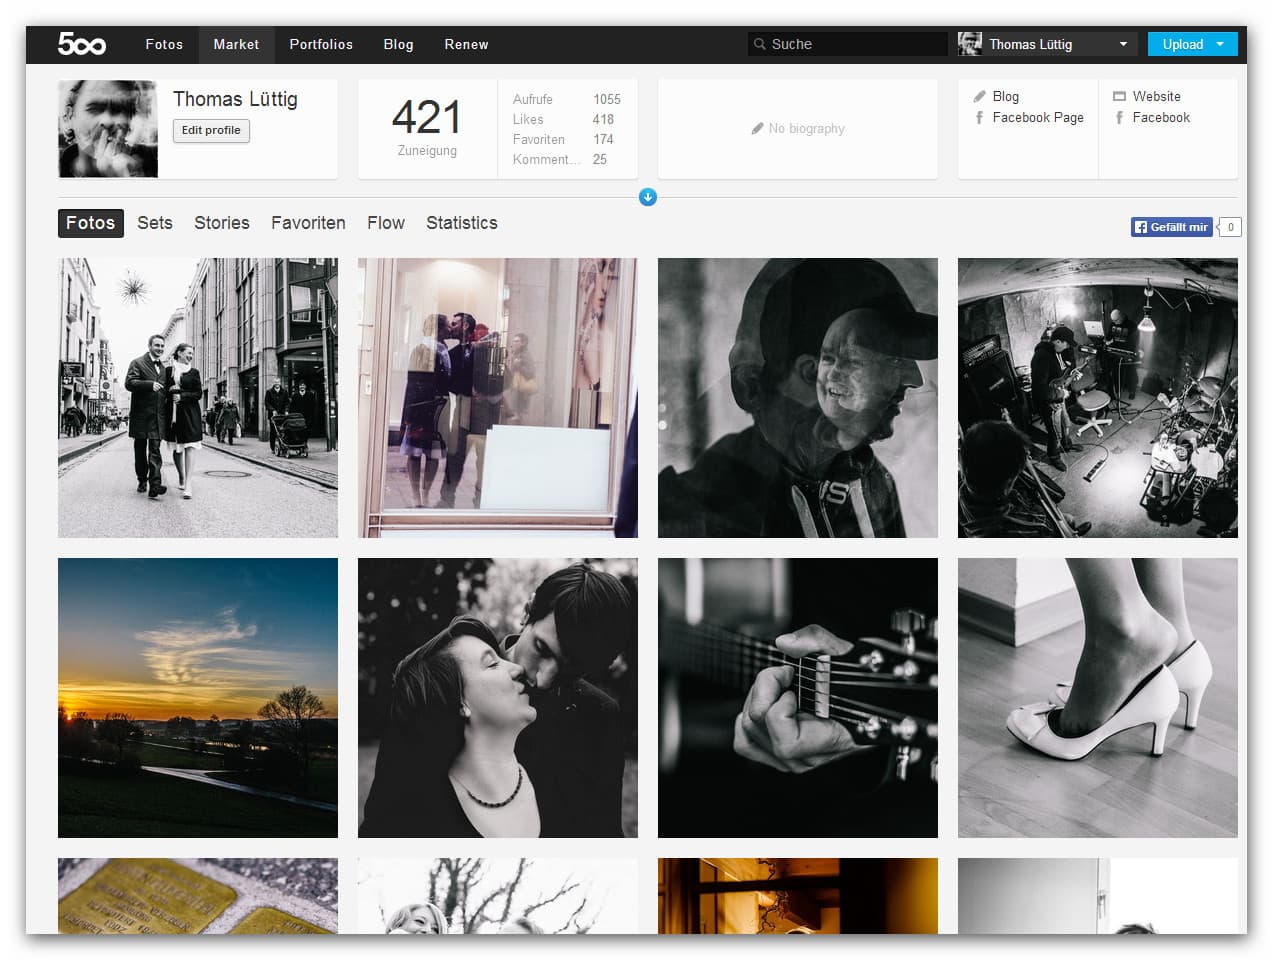
Task: Open the large profile picture
Action: point(108,129)
